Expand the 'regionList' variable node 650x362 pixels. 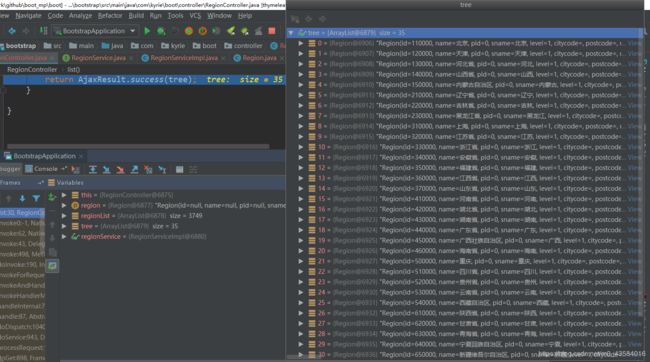click(64, 216)
